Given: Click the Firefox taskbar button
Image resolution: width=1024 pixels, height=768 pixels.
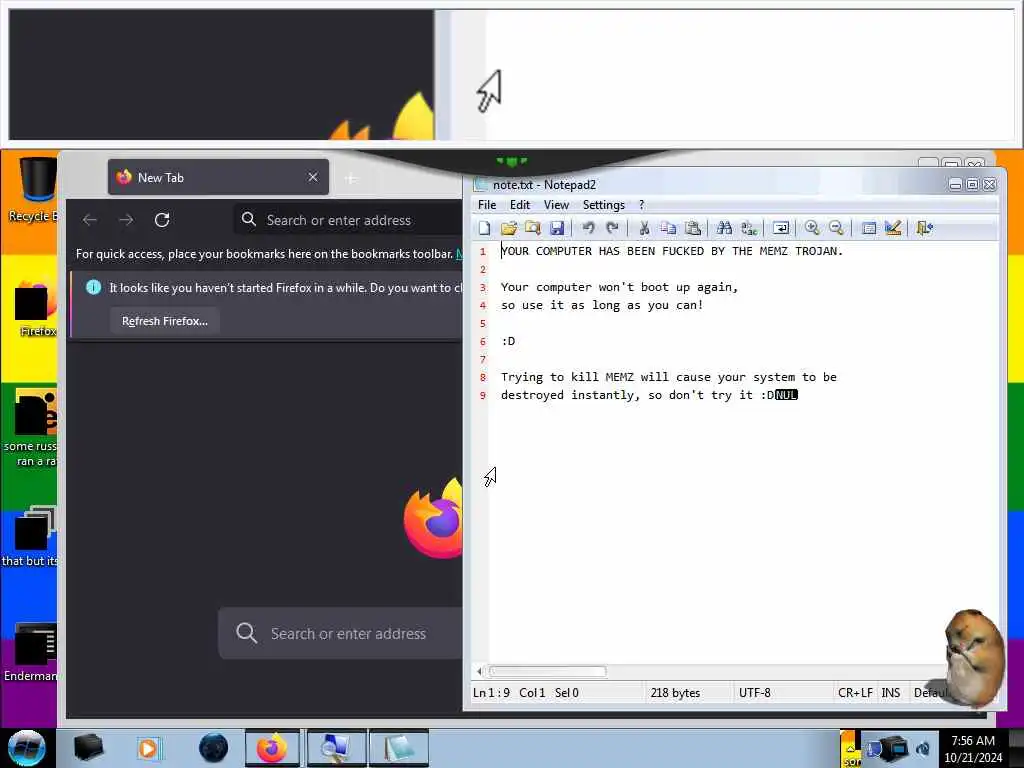Looking at the screenshot, I should [x=272, y=748].
